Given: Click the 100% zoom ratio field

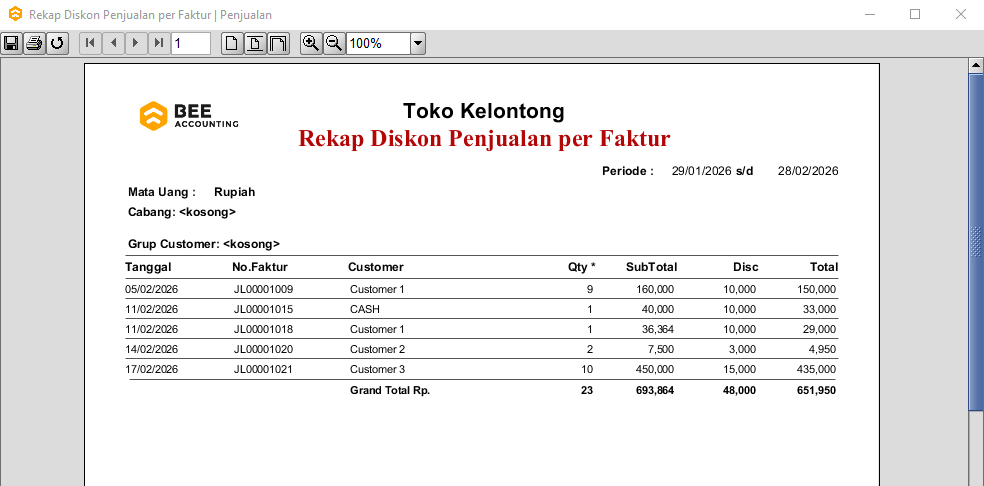Looking at the screenshot, I should (378, 43).
